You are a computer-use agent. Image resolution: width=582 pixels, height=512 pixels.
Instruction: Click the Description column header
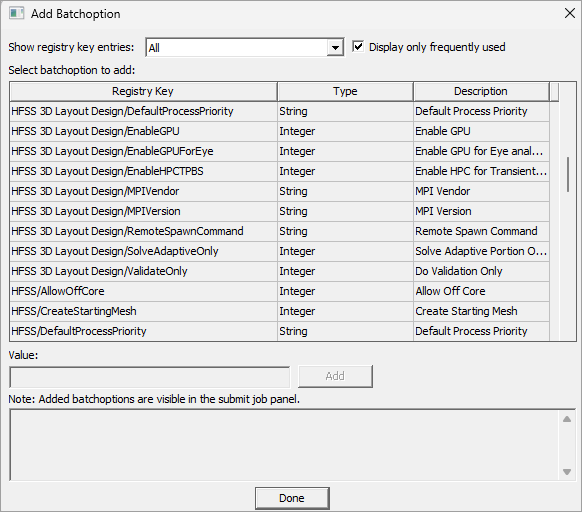pyautogui.click(x=481, y=91)
